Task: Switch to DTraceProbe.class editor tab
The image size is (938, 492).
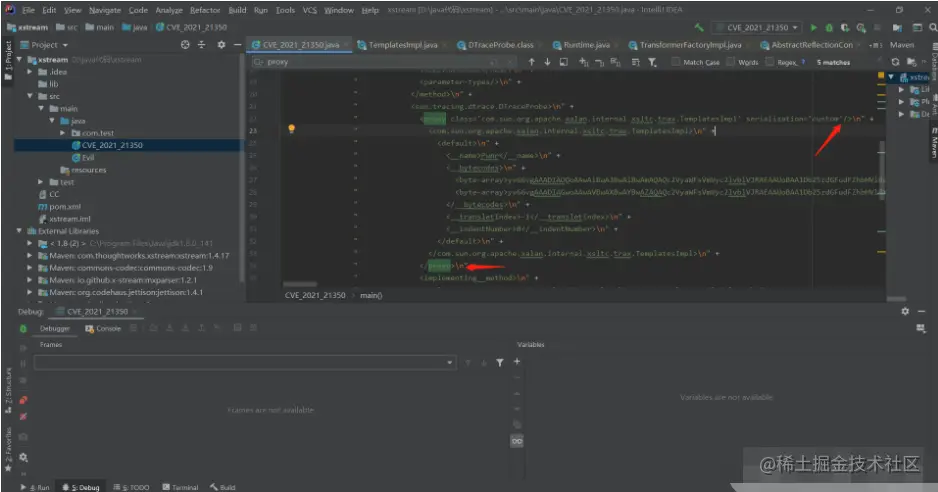Action: (x=499, y=45)
